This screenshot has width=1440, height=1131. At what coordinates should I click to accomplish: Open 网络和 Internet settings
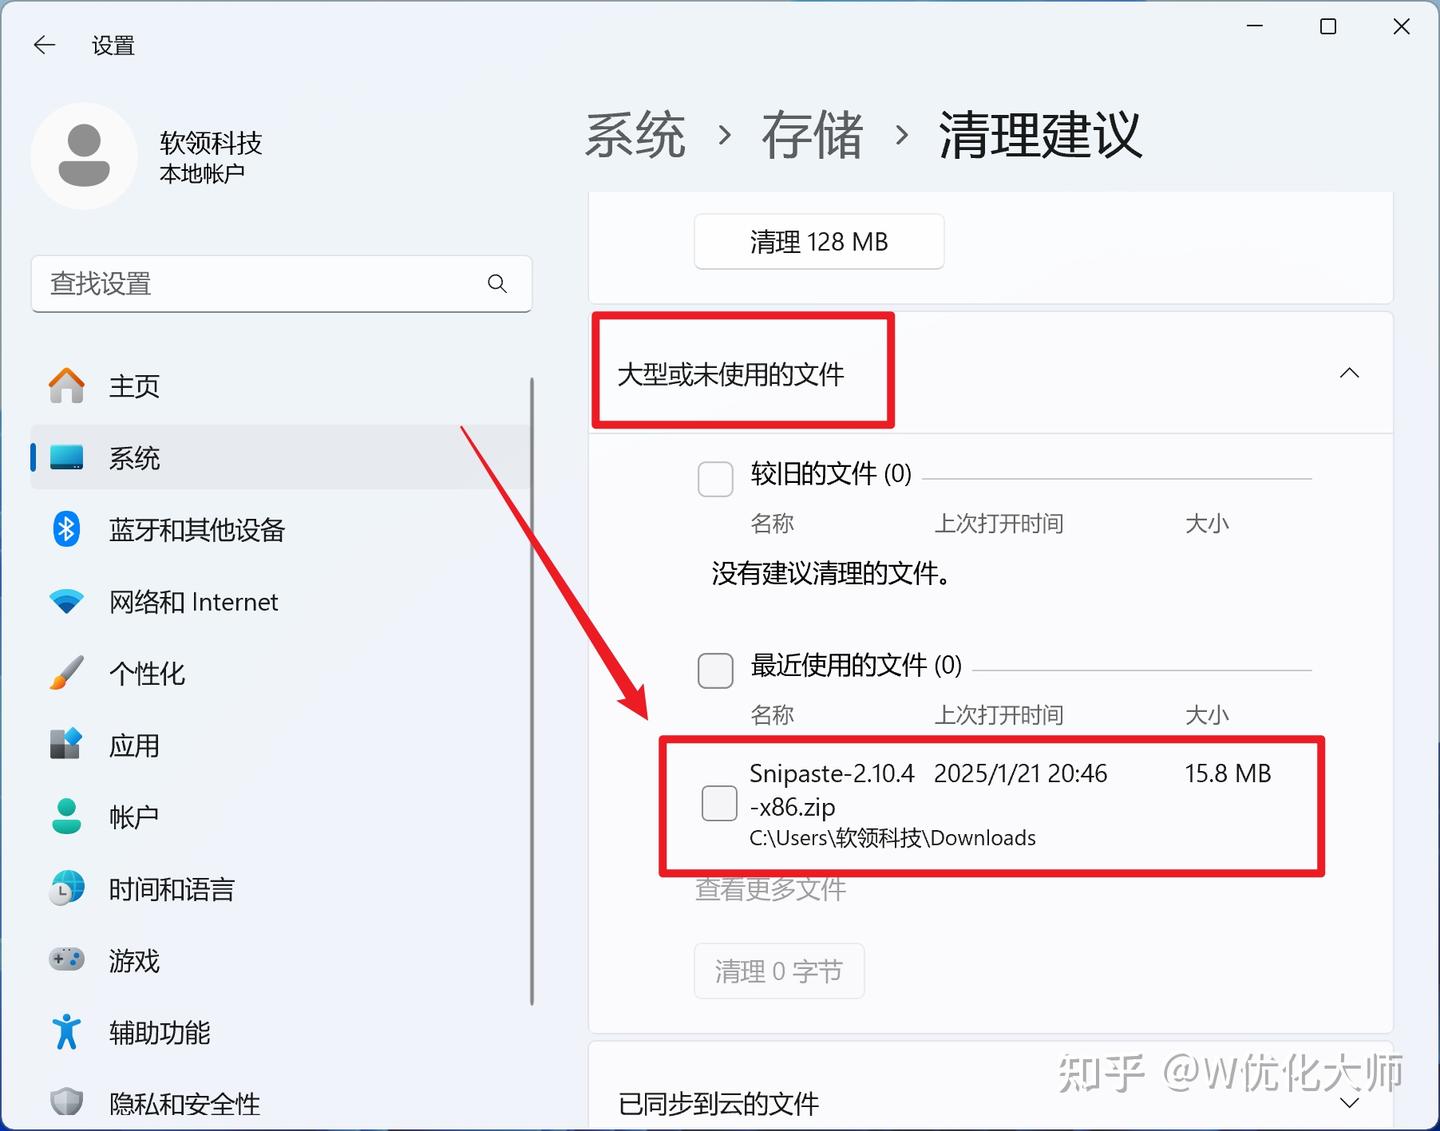coord(280,602)
